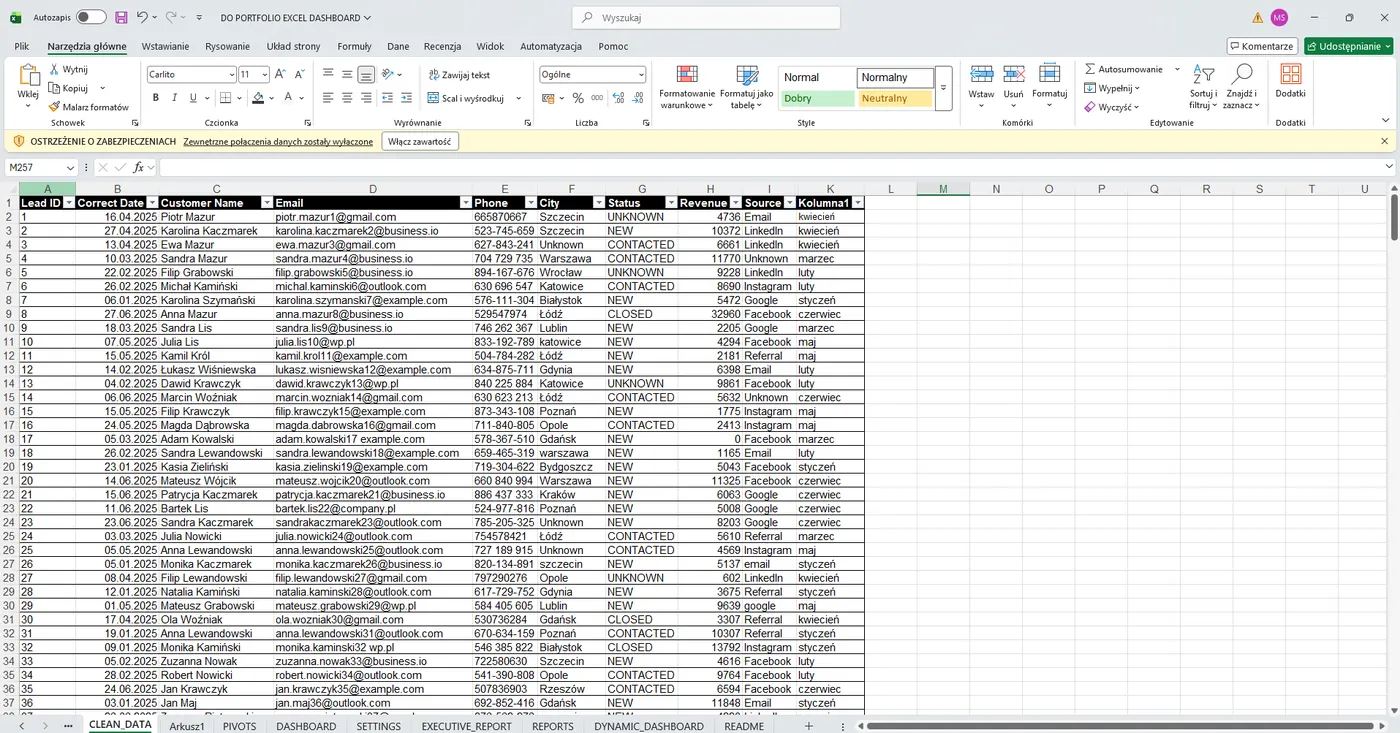Viewport: 1400px width, 733px height.
Task: Select the Dobry cell style
Action: pos(817,98)
